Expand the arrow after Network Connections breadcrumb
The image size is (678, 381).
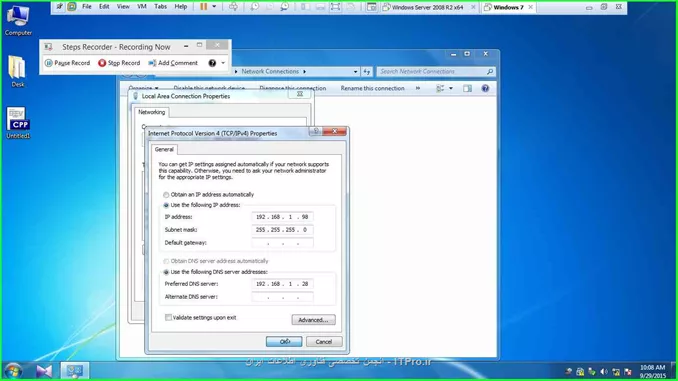point(304,71)
